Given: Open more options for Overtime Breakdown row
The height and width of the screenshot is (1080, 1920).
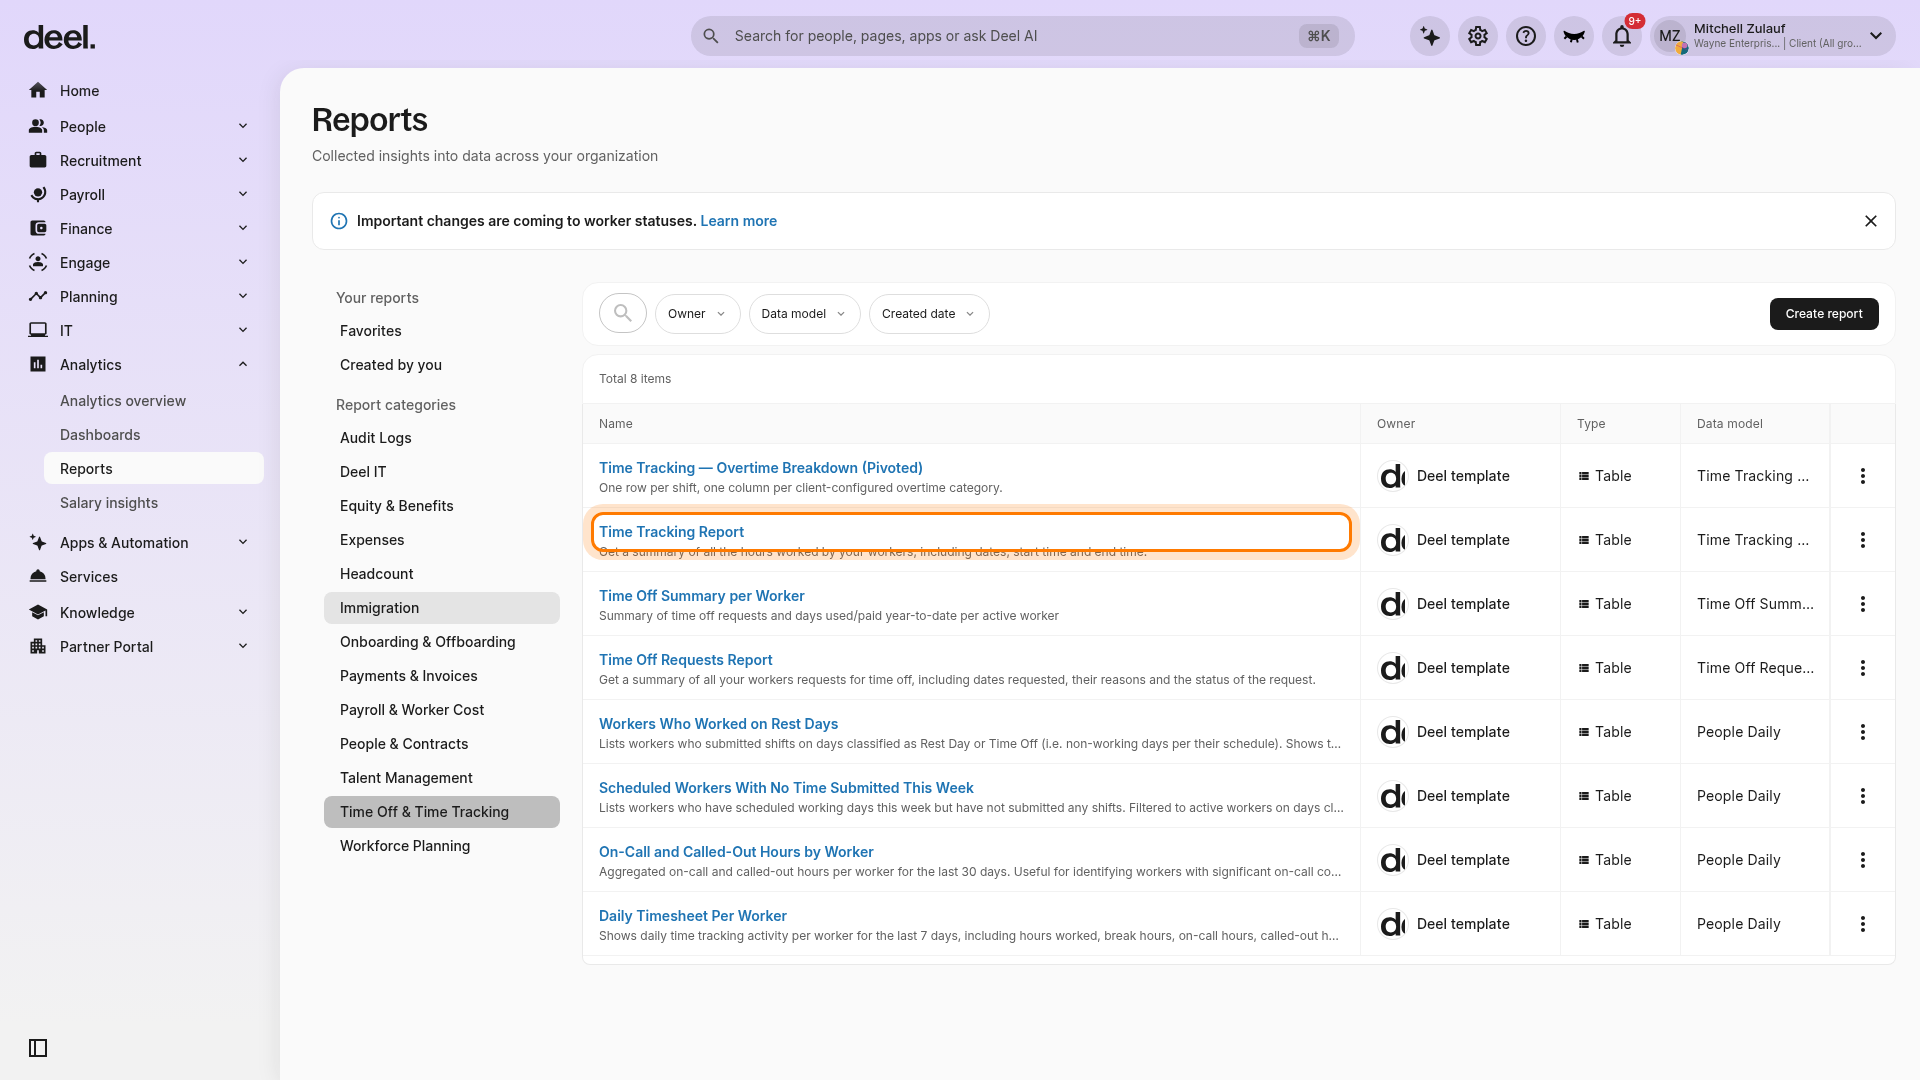Looking at the screenshot, I should [1863, 476].
